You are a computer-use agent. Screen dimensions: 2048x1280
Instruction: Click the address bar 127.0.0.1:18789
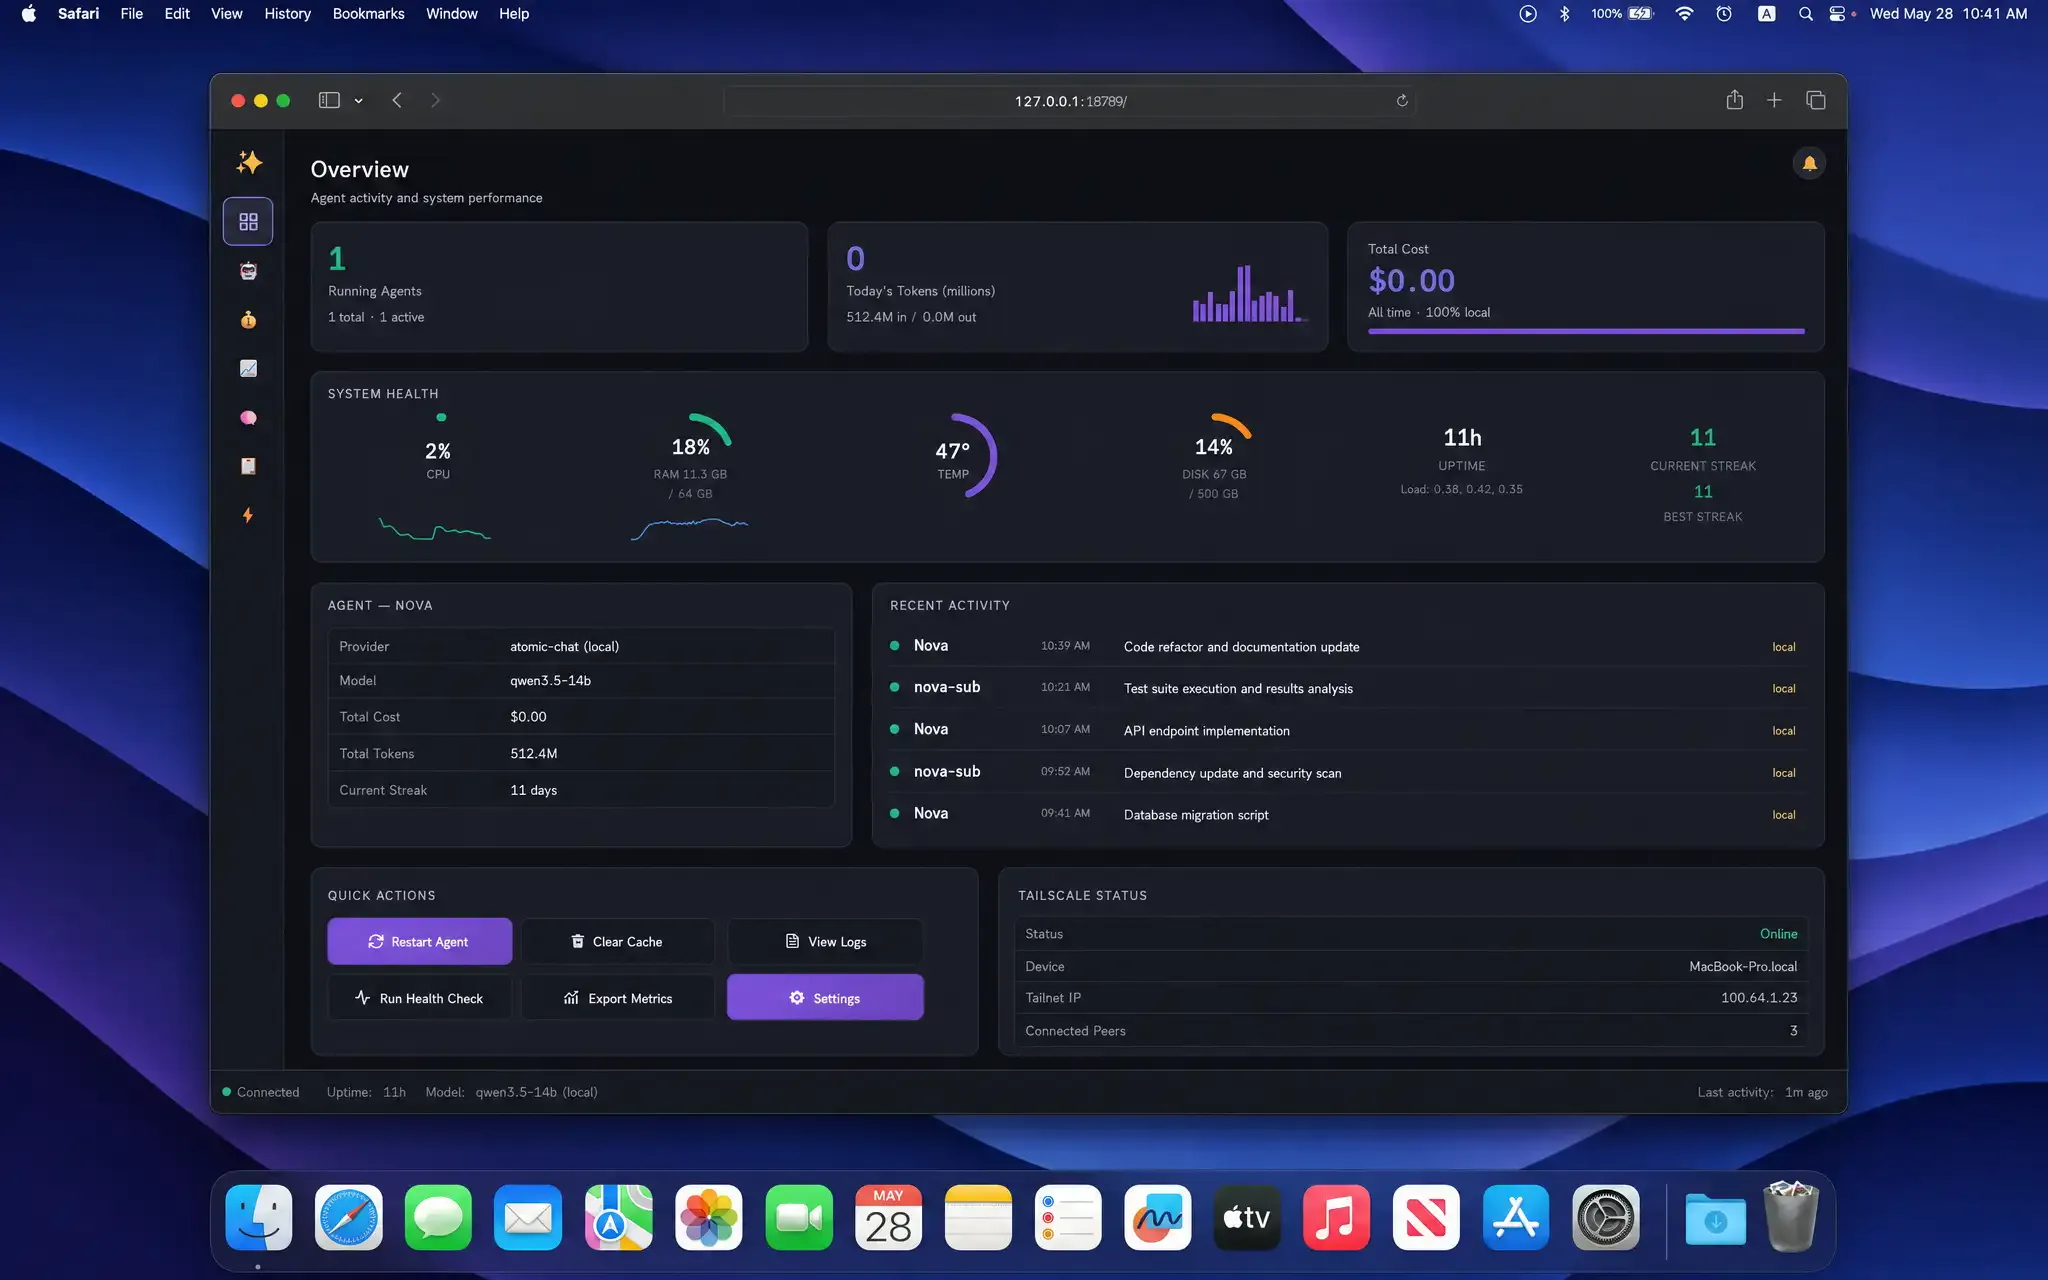click(1070, 101)
